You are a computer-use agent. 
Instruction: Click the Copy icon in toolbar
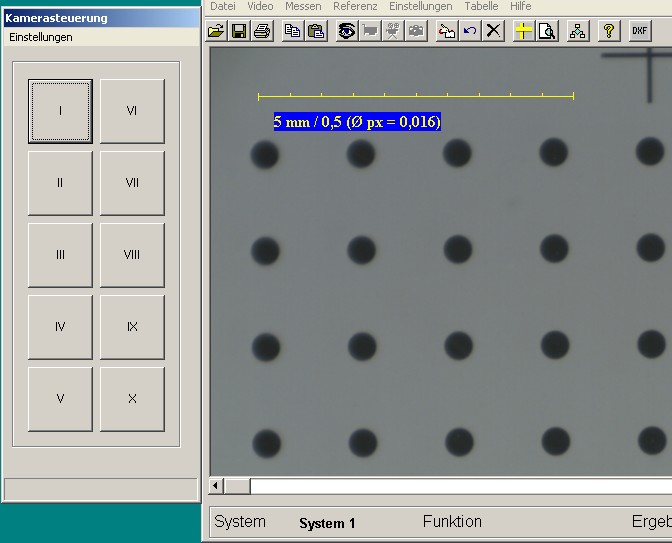pos(293,31)
